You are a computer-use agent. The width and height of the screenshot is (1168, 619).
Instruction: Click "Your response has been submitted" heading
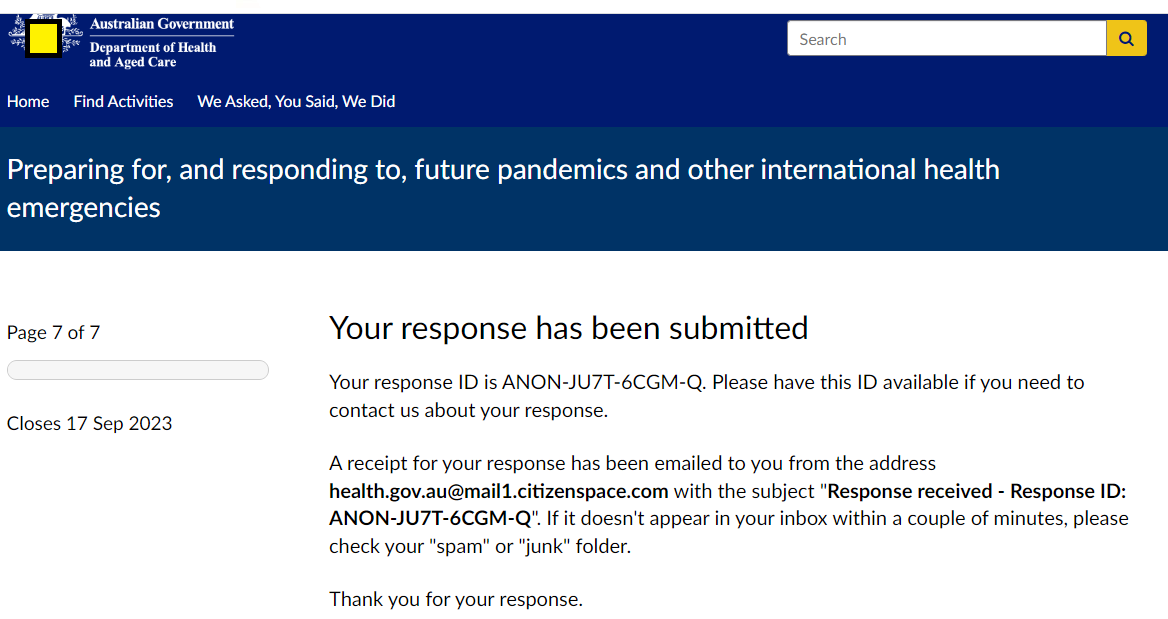[x=568, y=328]
